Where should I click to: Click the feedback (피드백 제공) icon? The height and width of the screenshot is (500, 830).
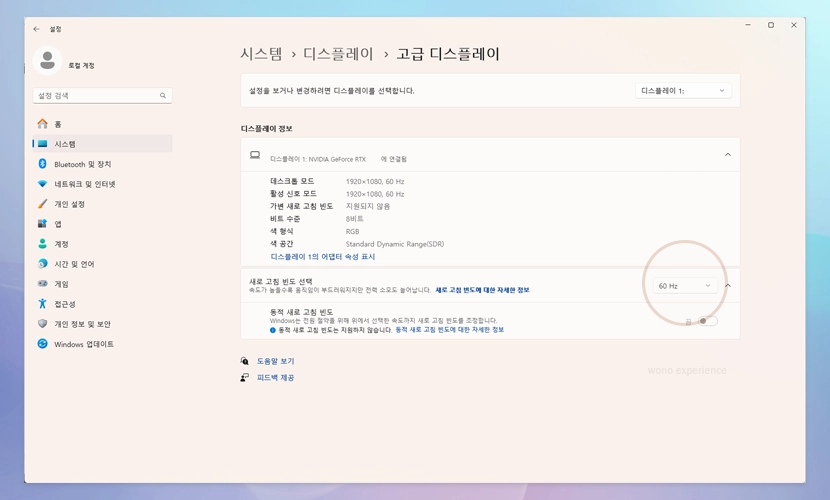tap(245, 377)
